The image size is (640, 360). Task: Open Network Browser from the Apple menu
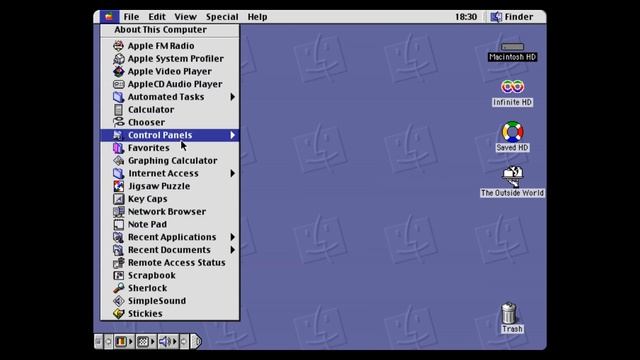coord(169,211)
